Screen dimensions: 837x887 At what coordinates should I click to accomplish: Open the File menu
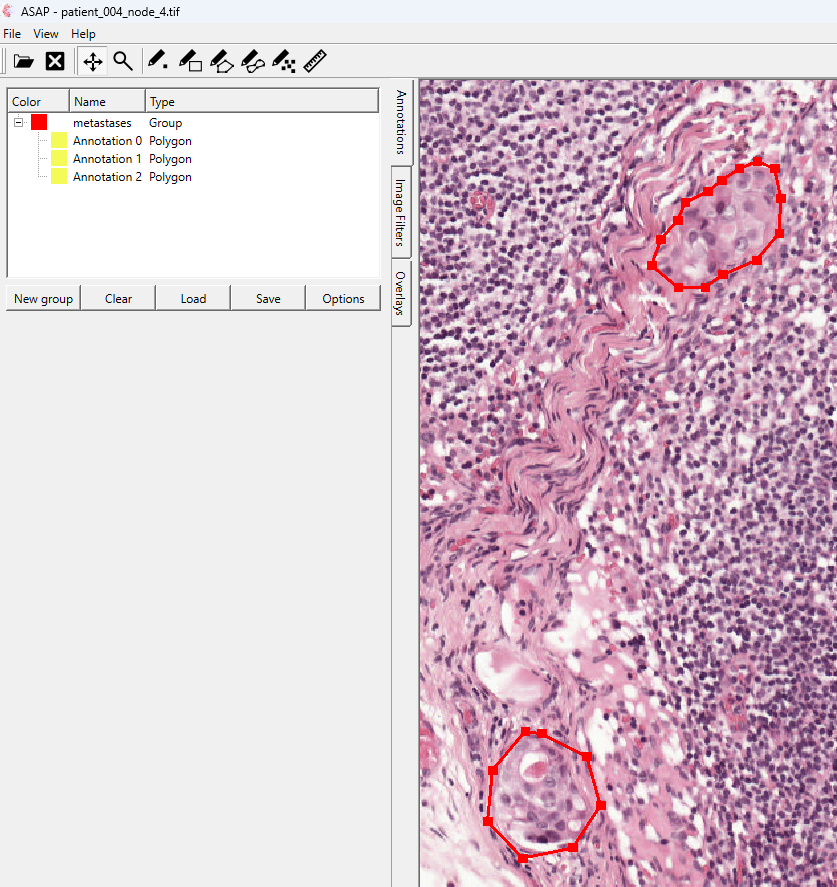point(12,34)
